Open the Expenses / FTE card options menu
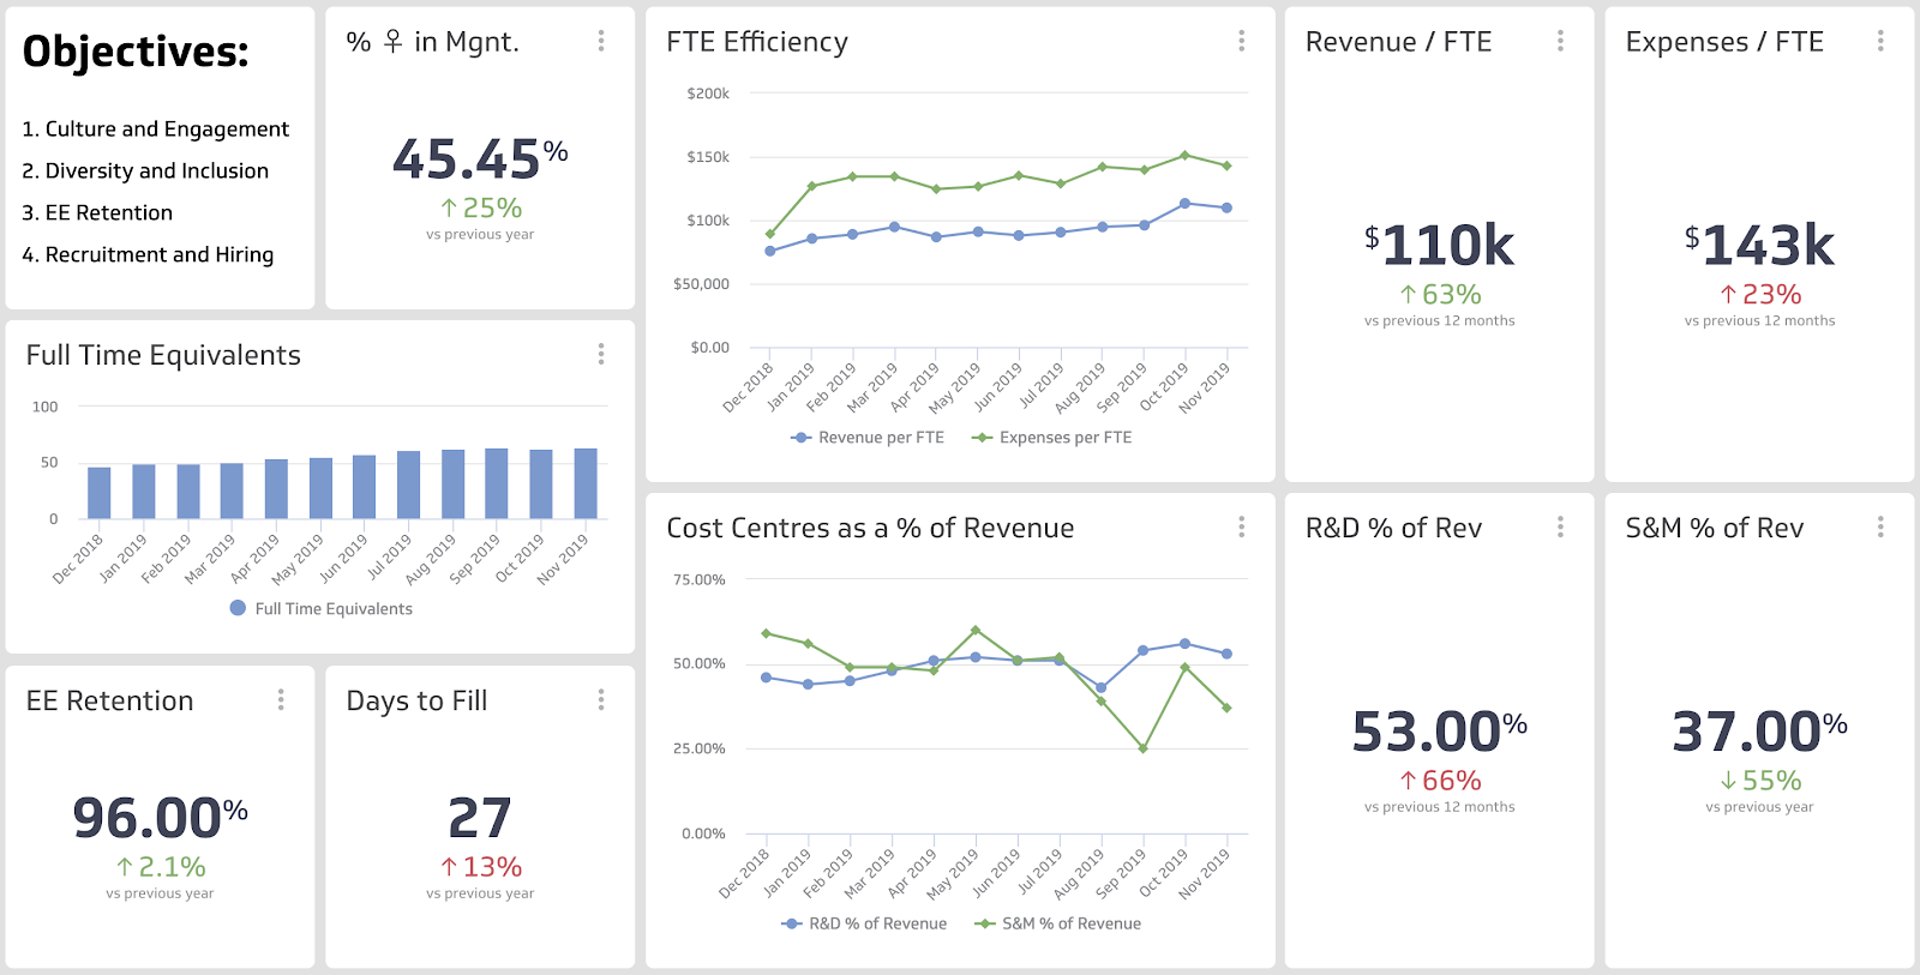This screenshot has width=1920, height=975. coord(1880,41)
